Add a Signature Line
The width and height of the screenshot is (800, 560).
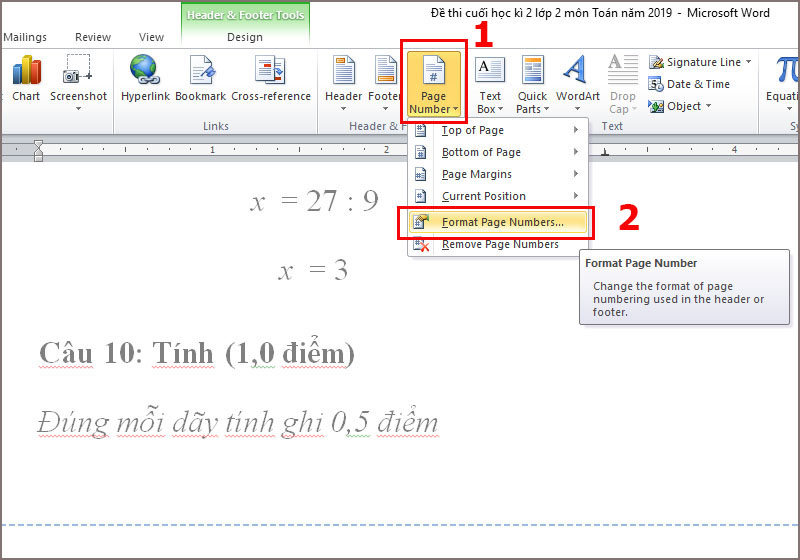click(699, 62)
